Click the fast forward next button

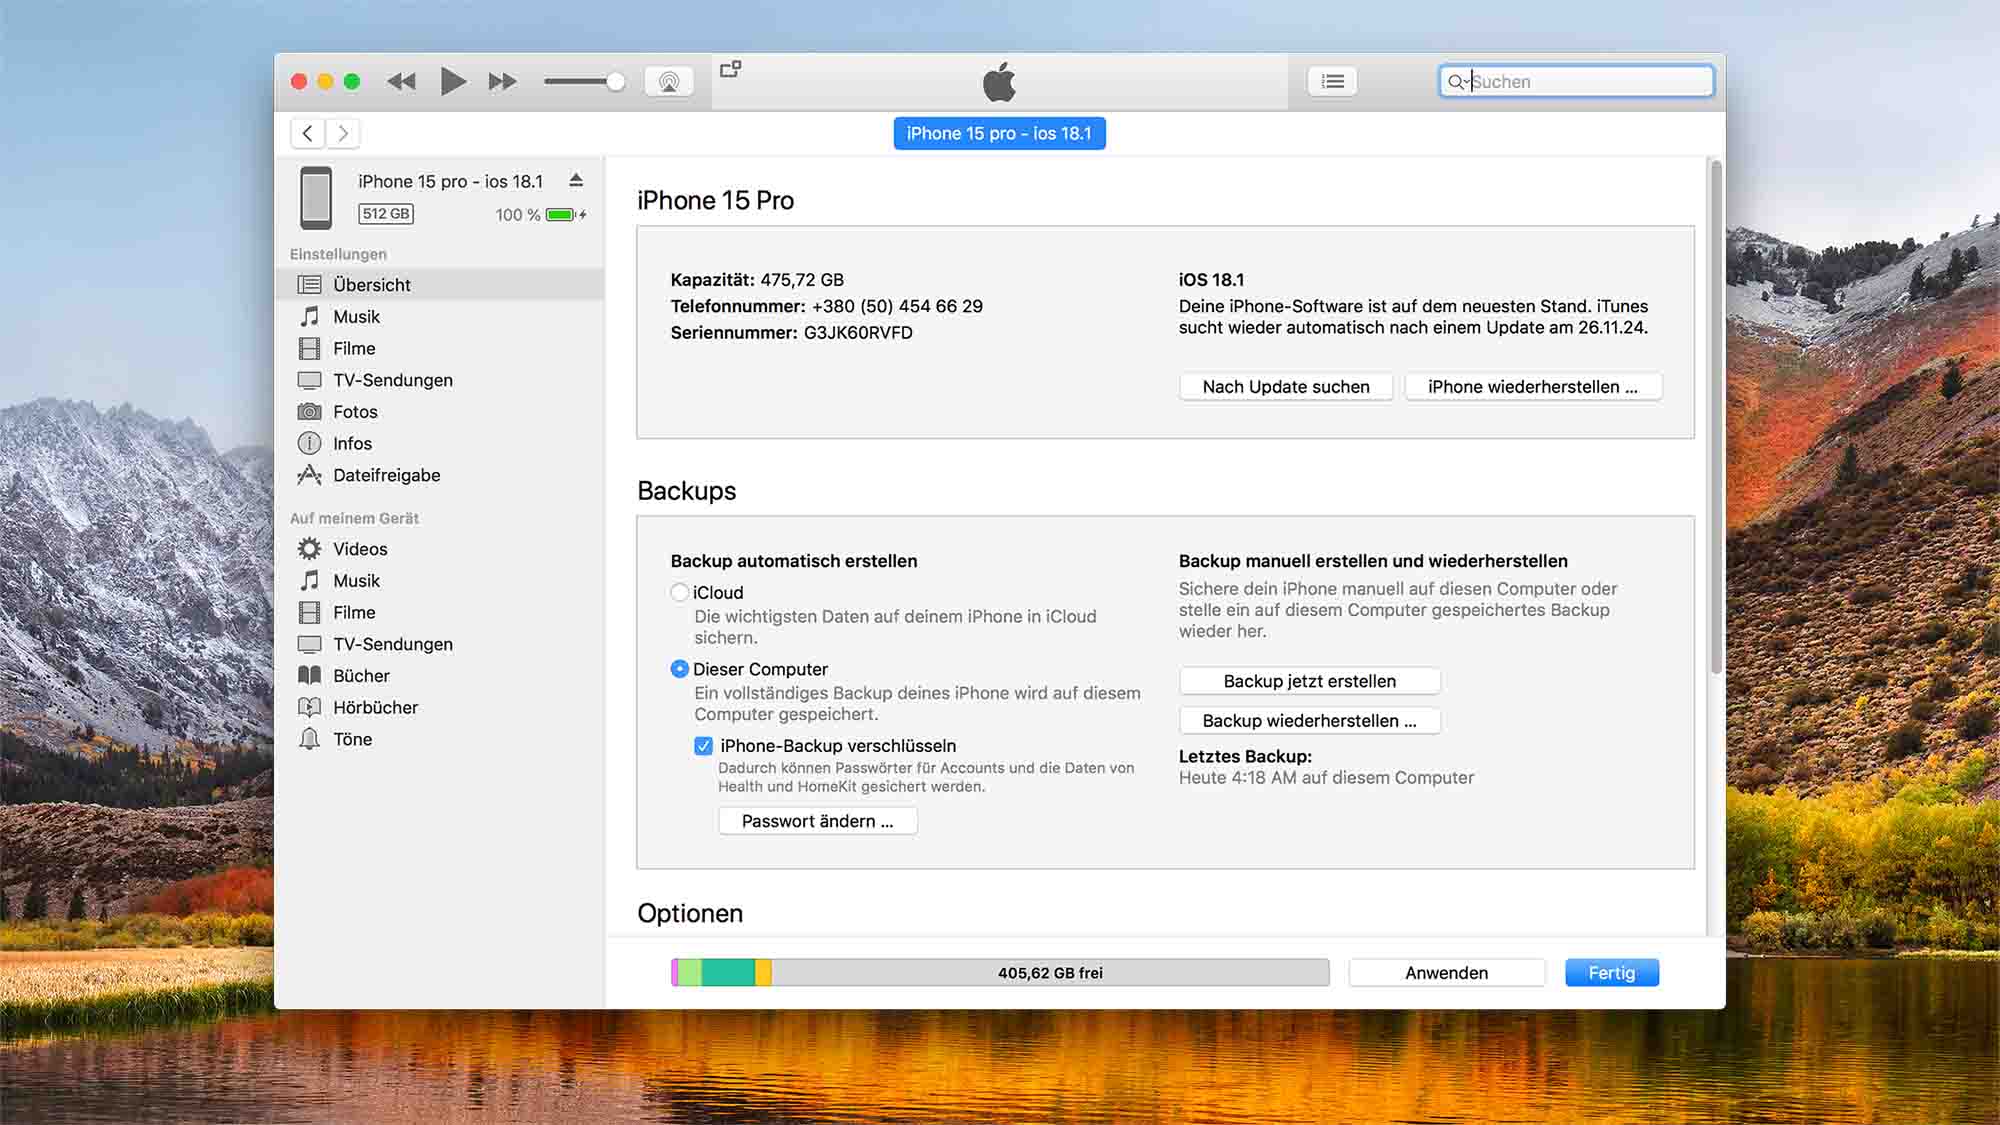click(x=503, y=82)
